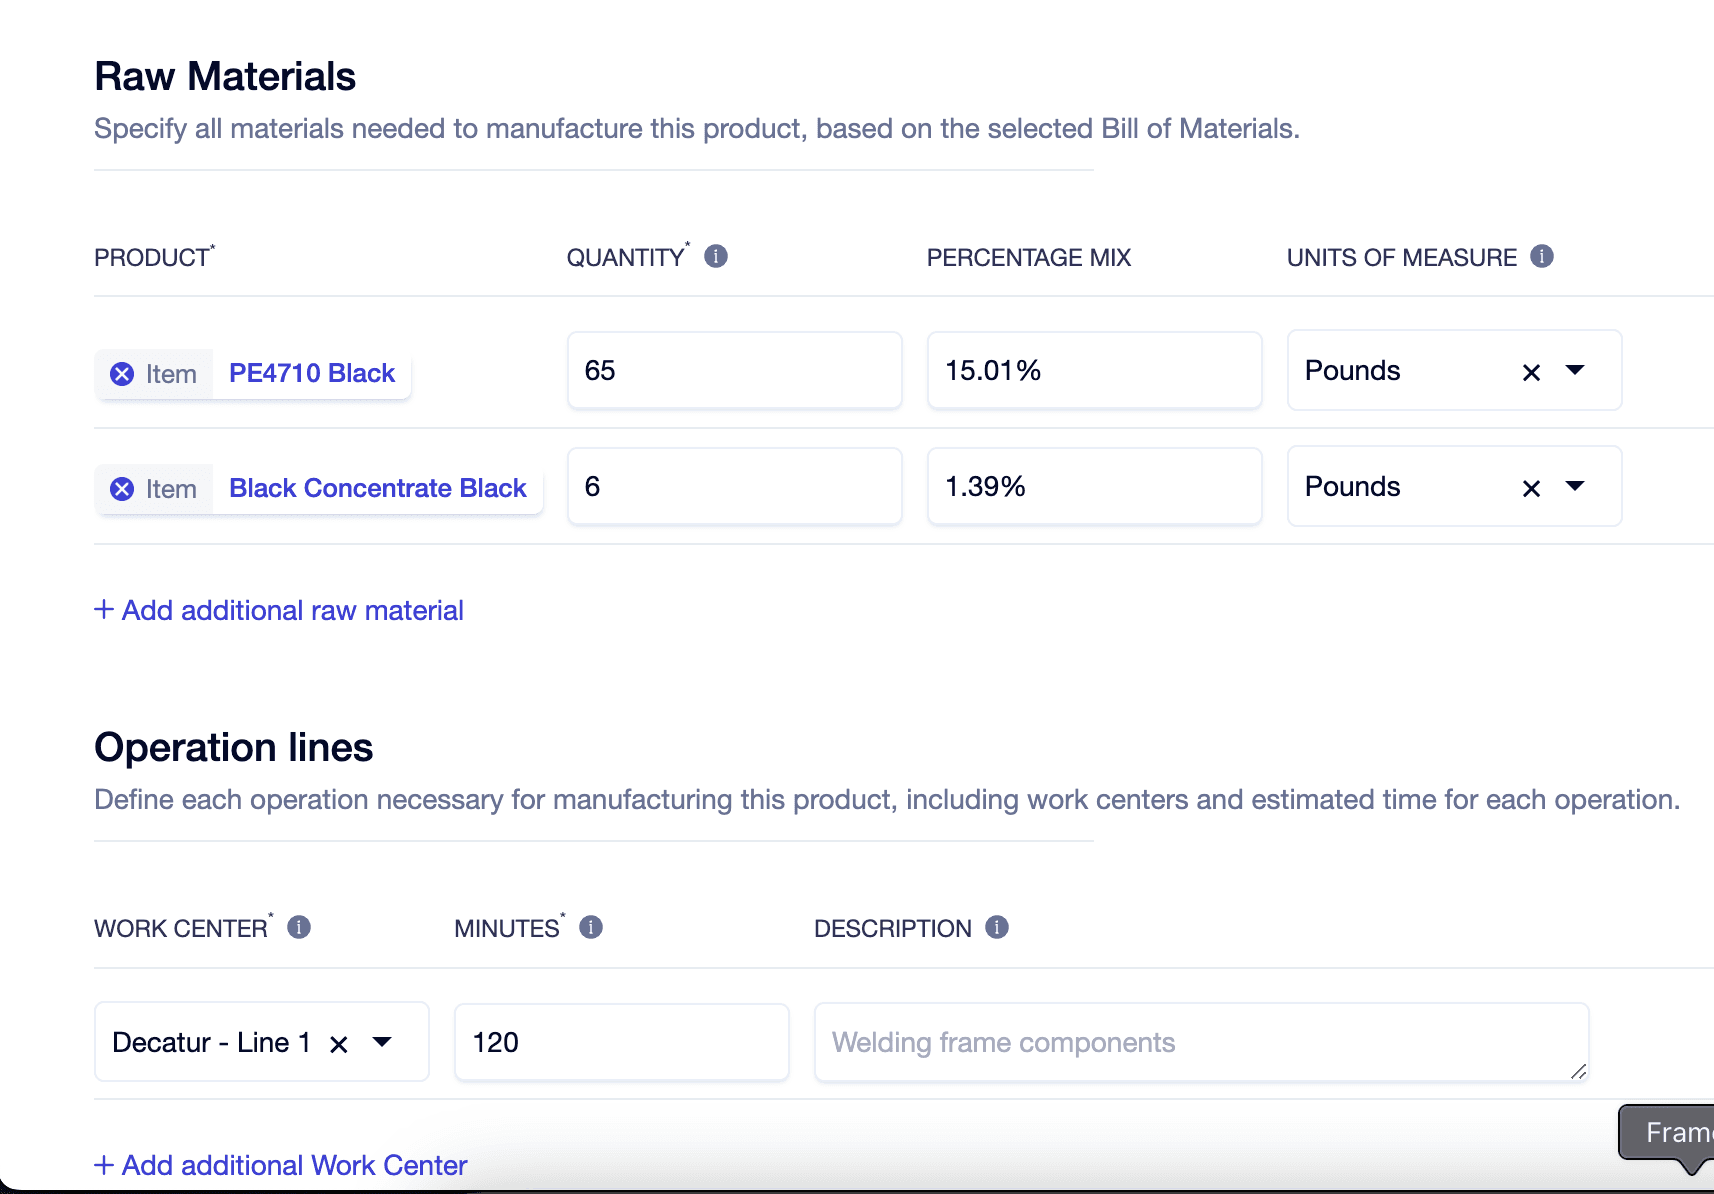Click the Work Center info icon
1714x1194 pixels.
tap(299, 928)
